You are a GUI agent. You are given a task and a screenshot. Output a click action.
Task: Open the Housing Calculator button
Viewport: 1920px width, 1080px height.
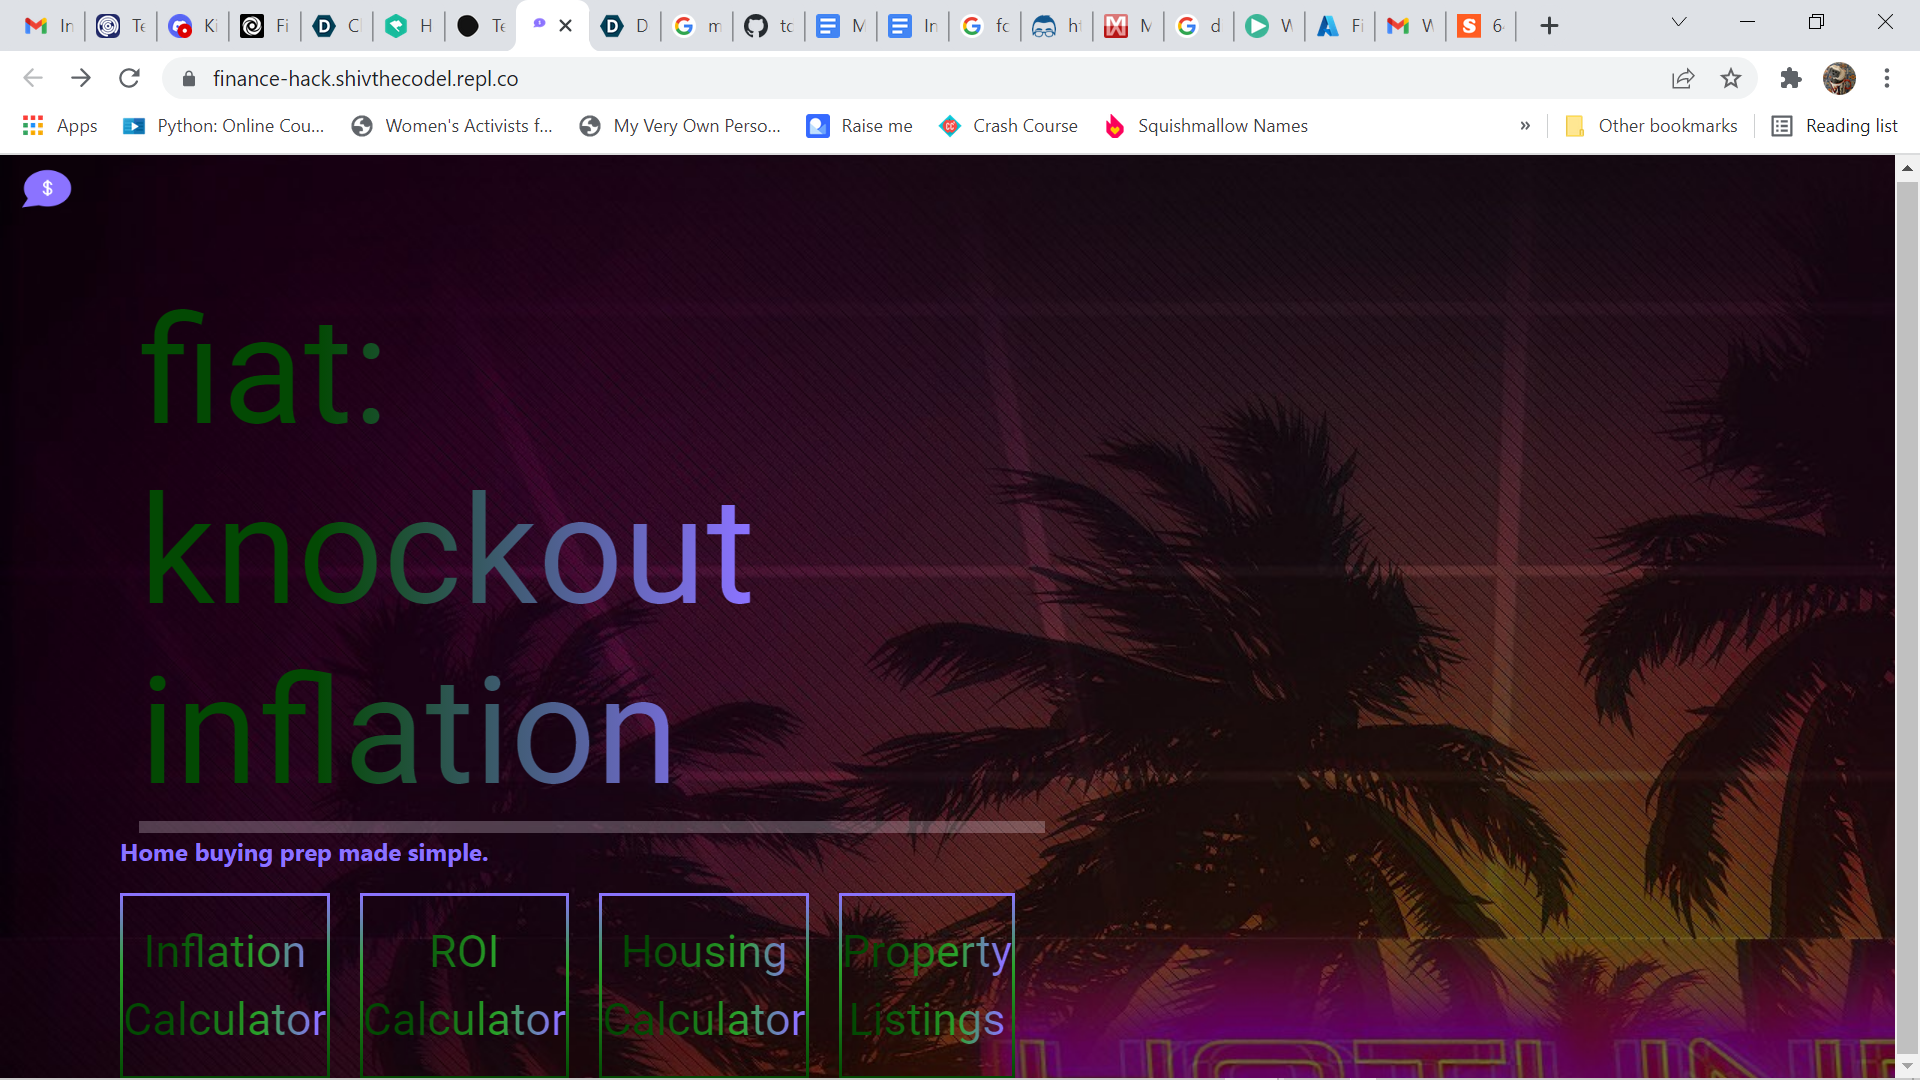coord(704,984)
